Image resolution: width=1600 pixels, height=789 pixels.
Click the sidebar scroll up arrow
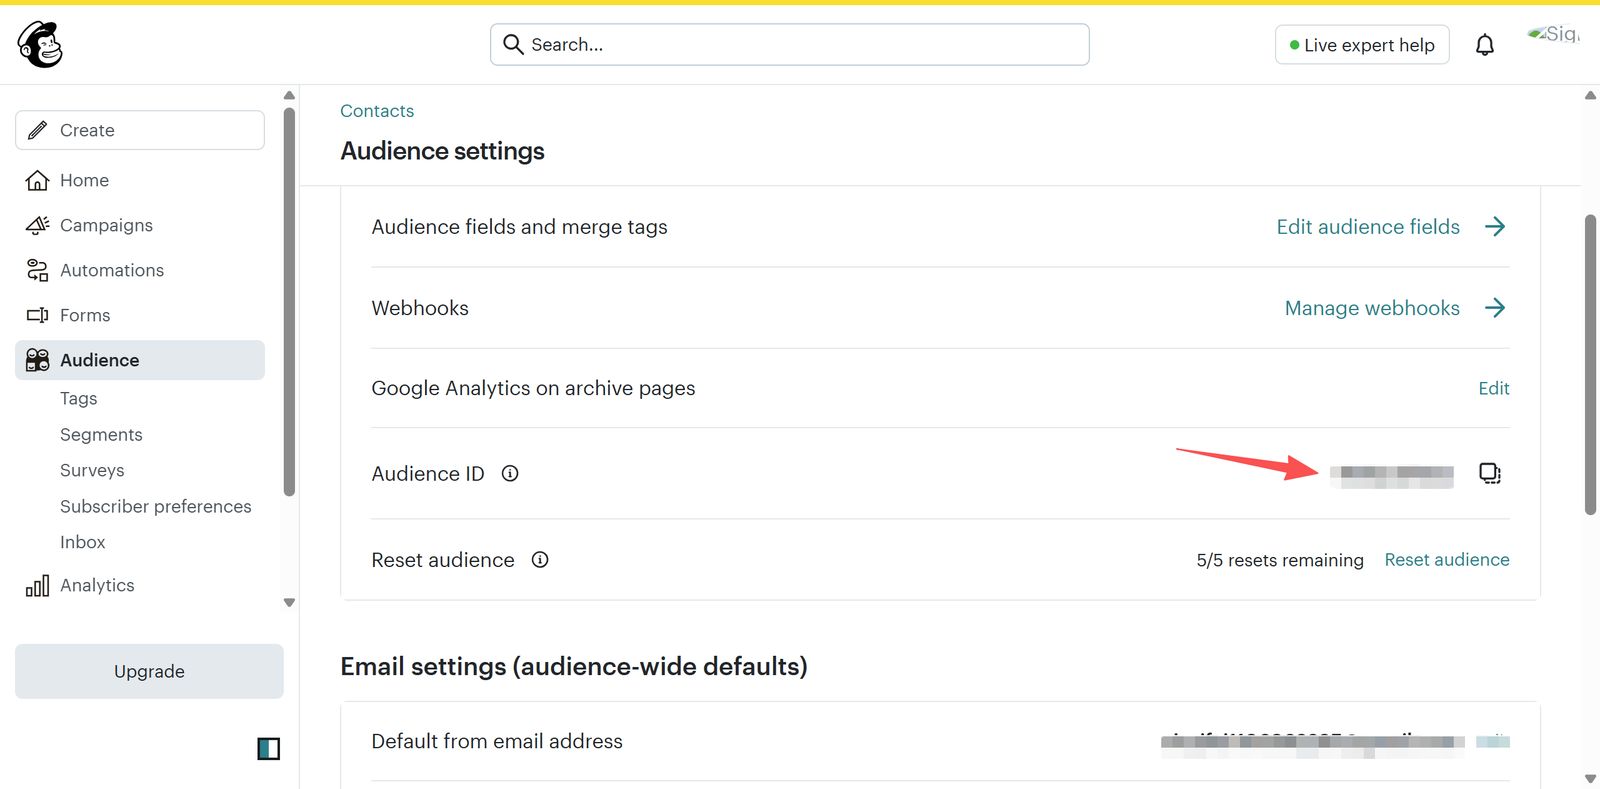[x=289, y=96]
